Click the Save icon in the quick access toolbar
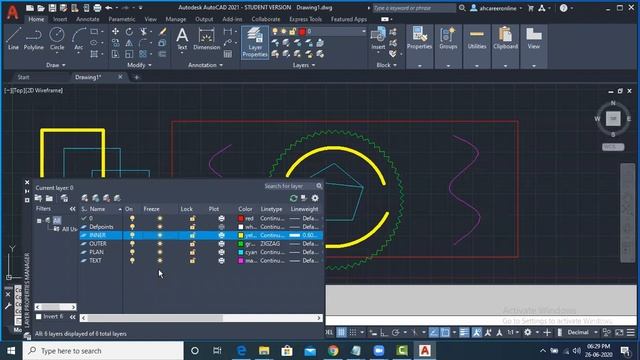 click(x=52, y=8)
